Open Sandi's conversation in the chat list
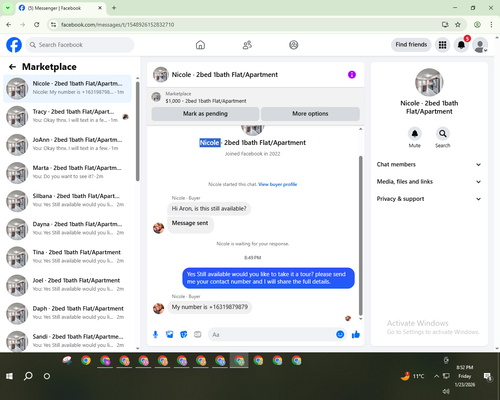The height and width of the screenshot is (400, 500). pos(67,341)
